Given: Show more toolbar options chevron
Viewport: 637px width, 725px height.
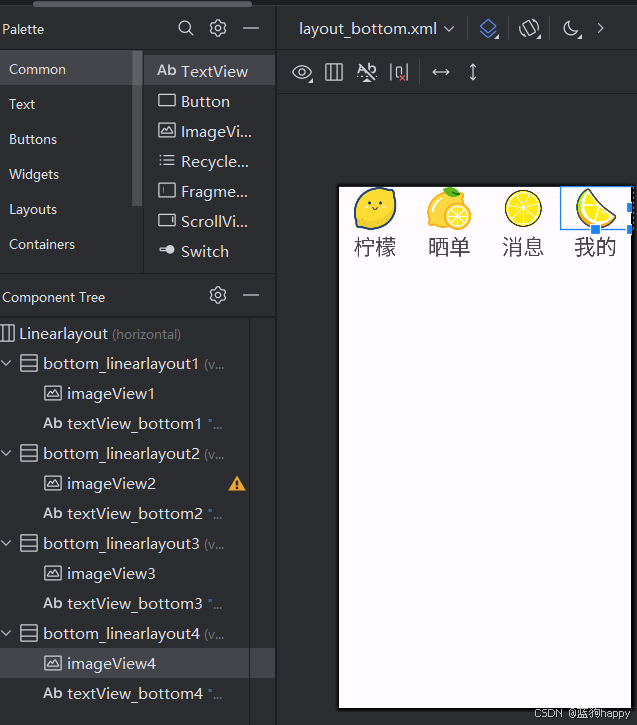Looking at the screenshot, I should pyautogui.click(x=600, y=29).
